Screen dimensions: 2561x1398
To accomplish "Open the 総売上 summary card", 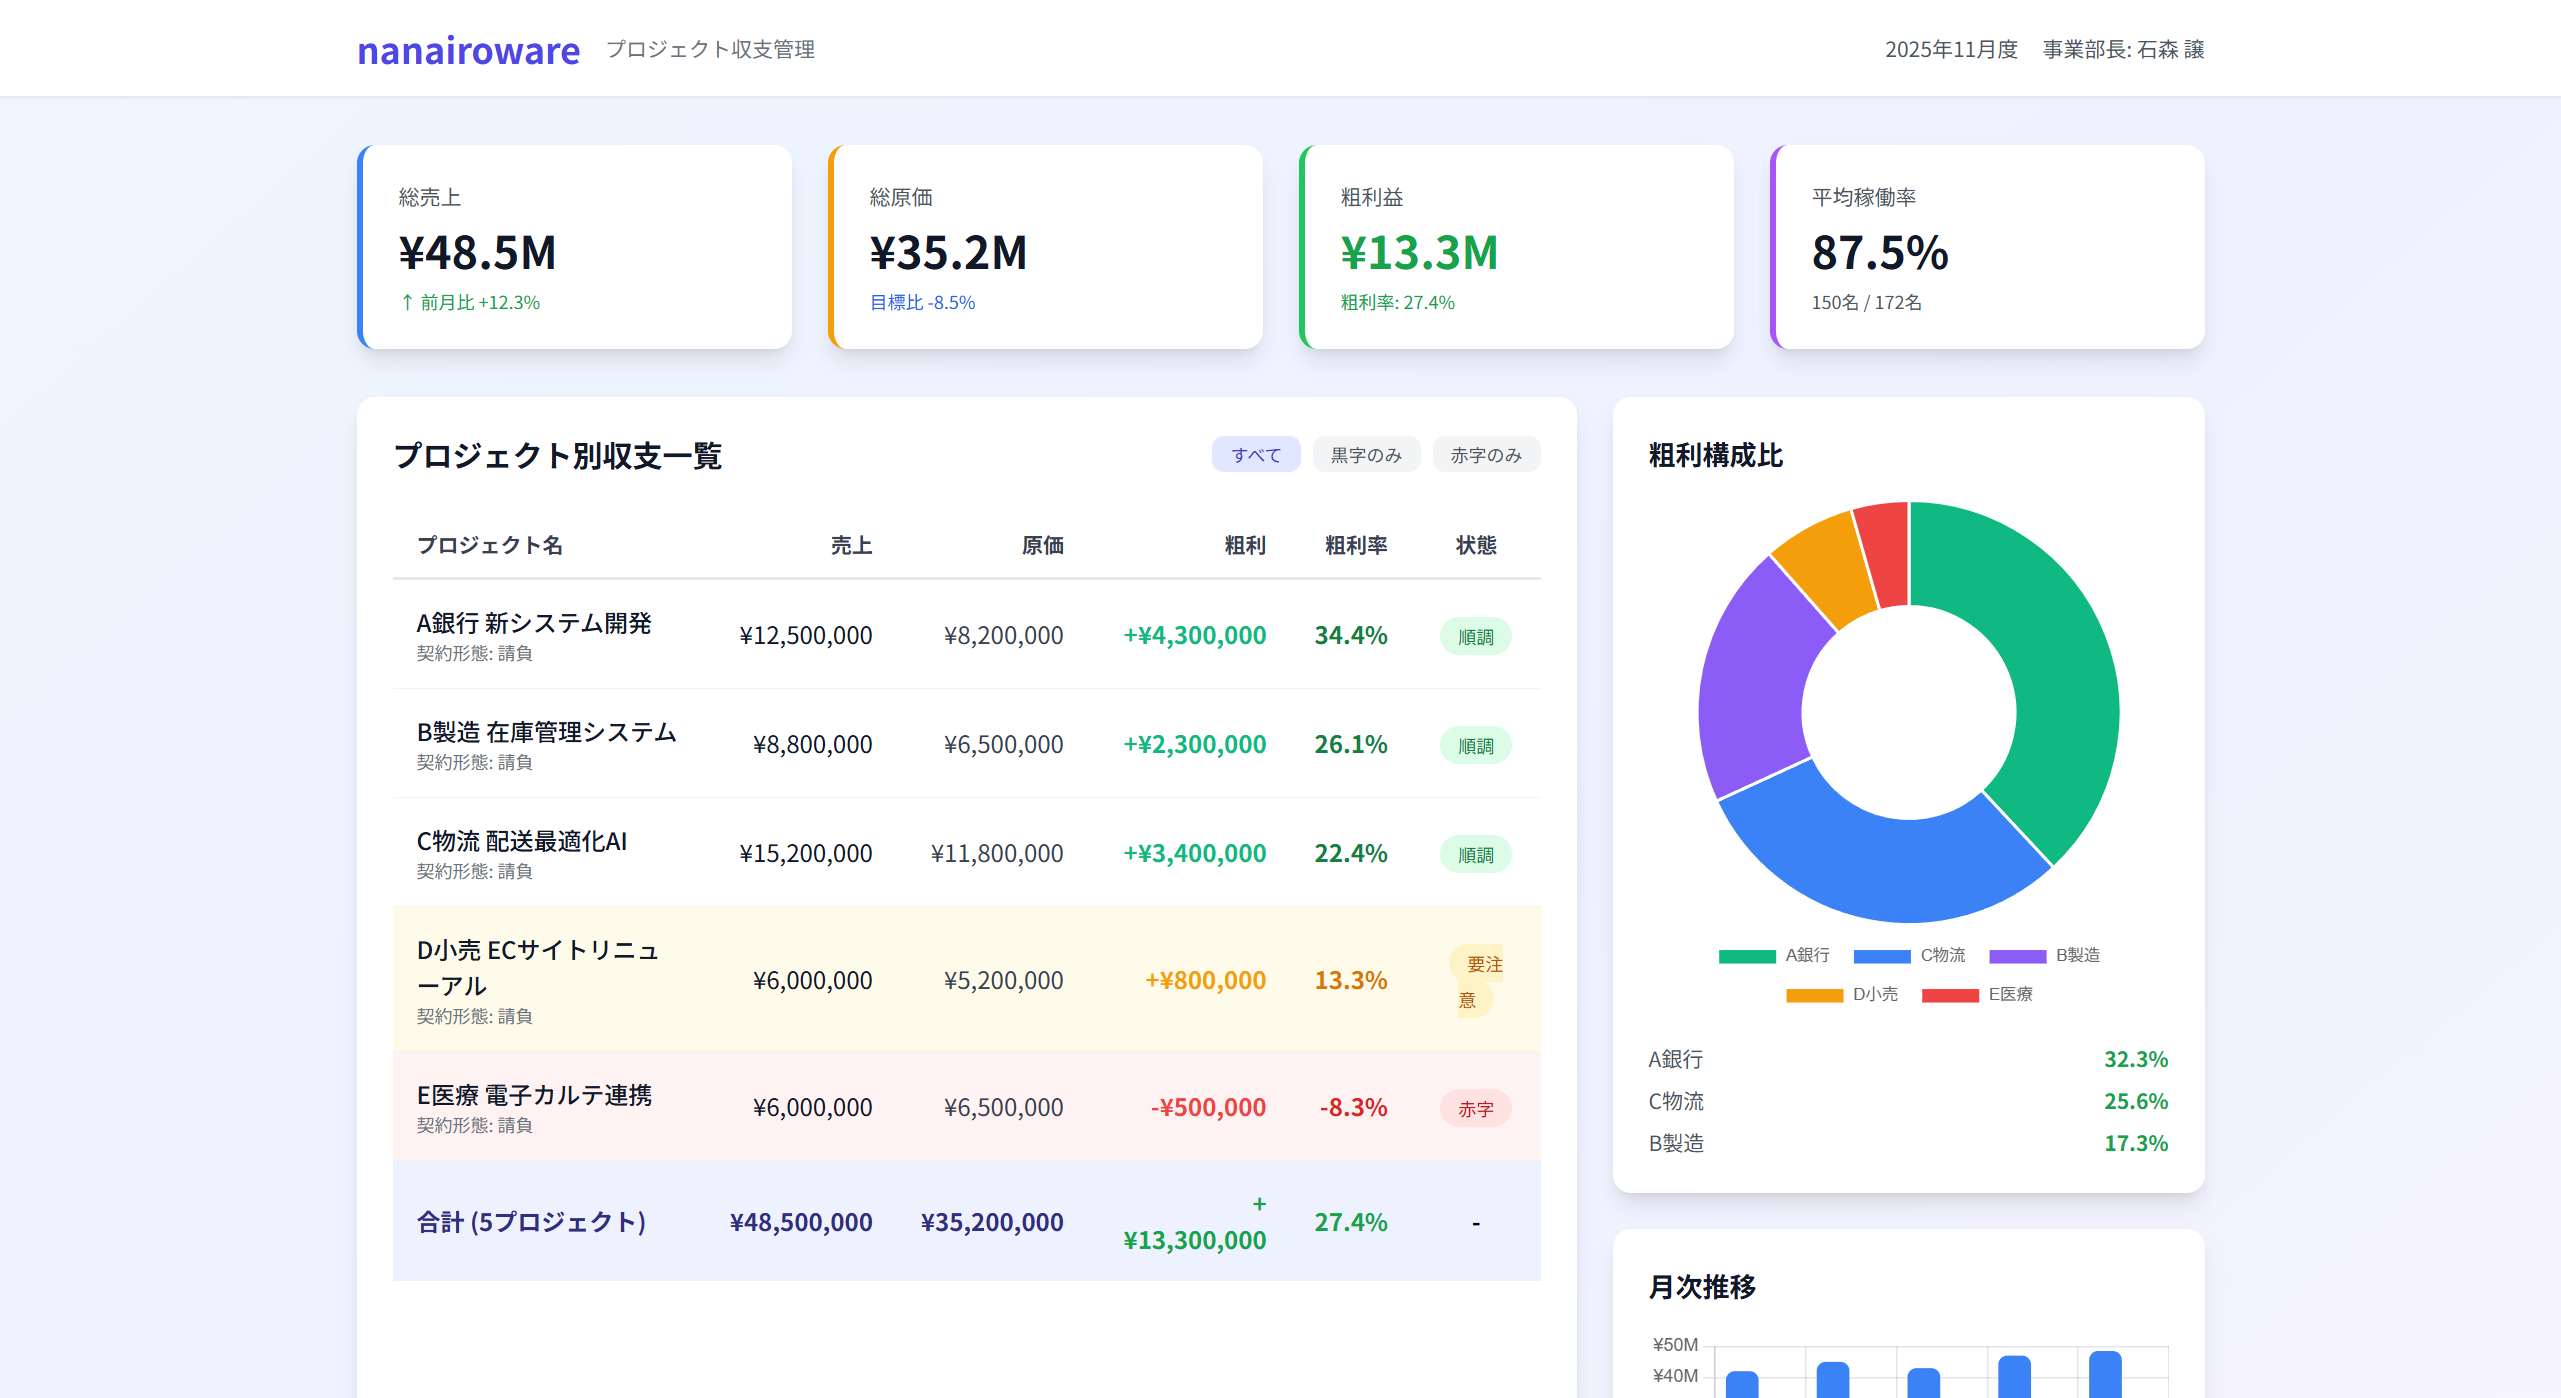I will 575,247.
